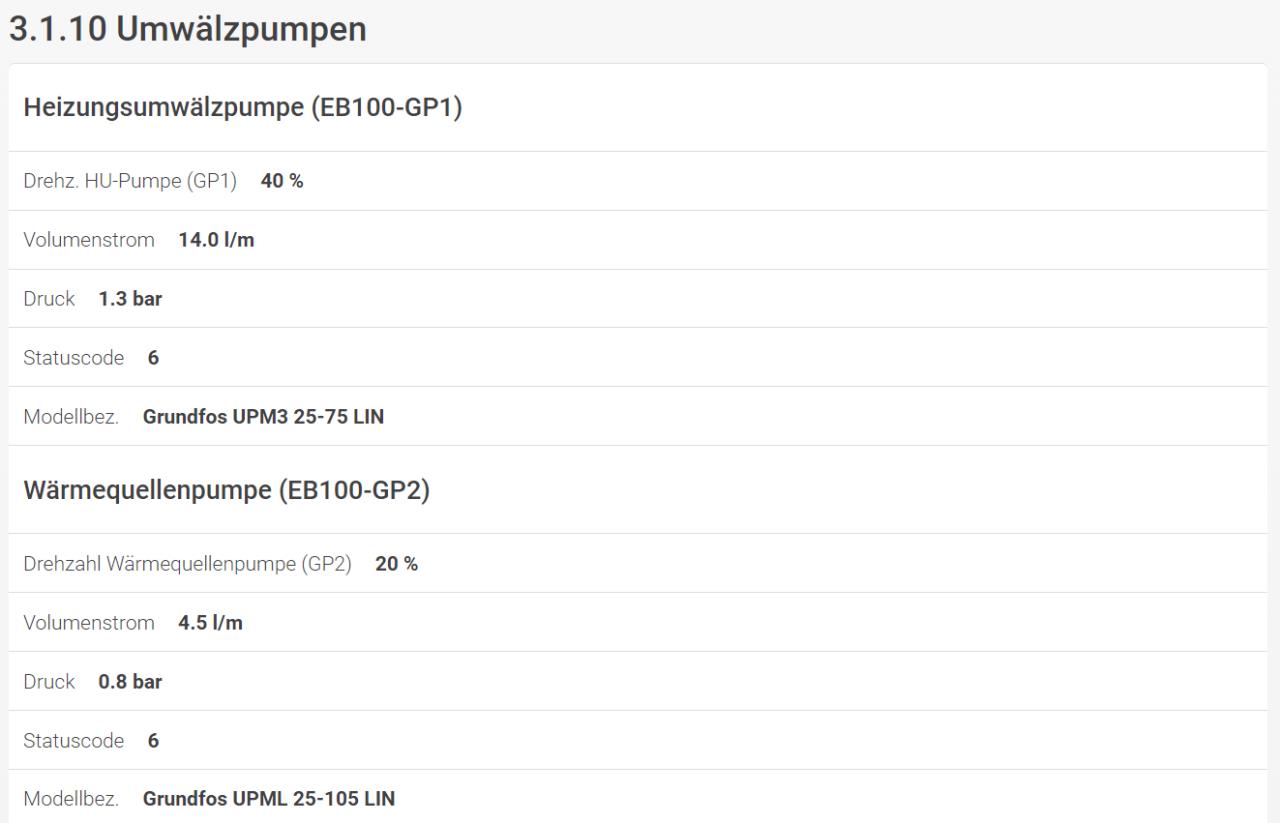1280x823 pixels.
Task: Click the 20 % Wärmequellenpumpe speed value
Action: [396, 564]
